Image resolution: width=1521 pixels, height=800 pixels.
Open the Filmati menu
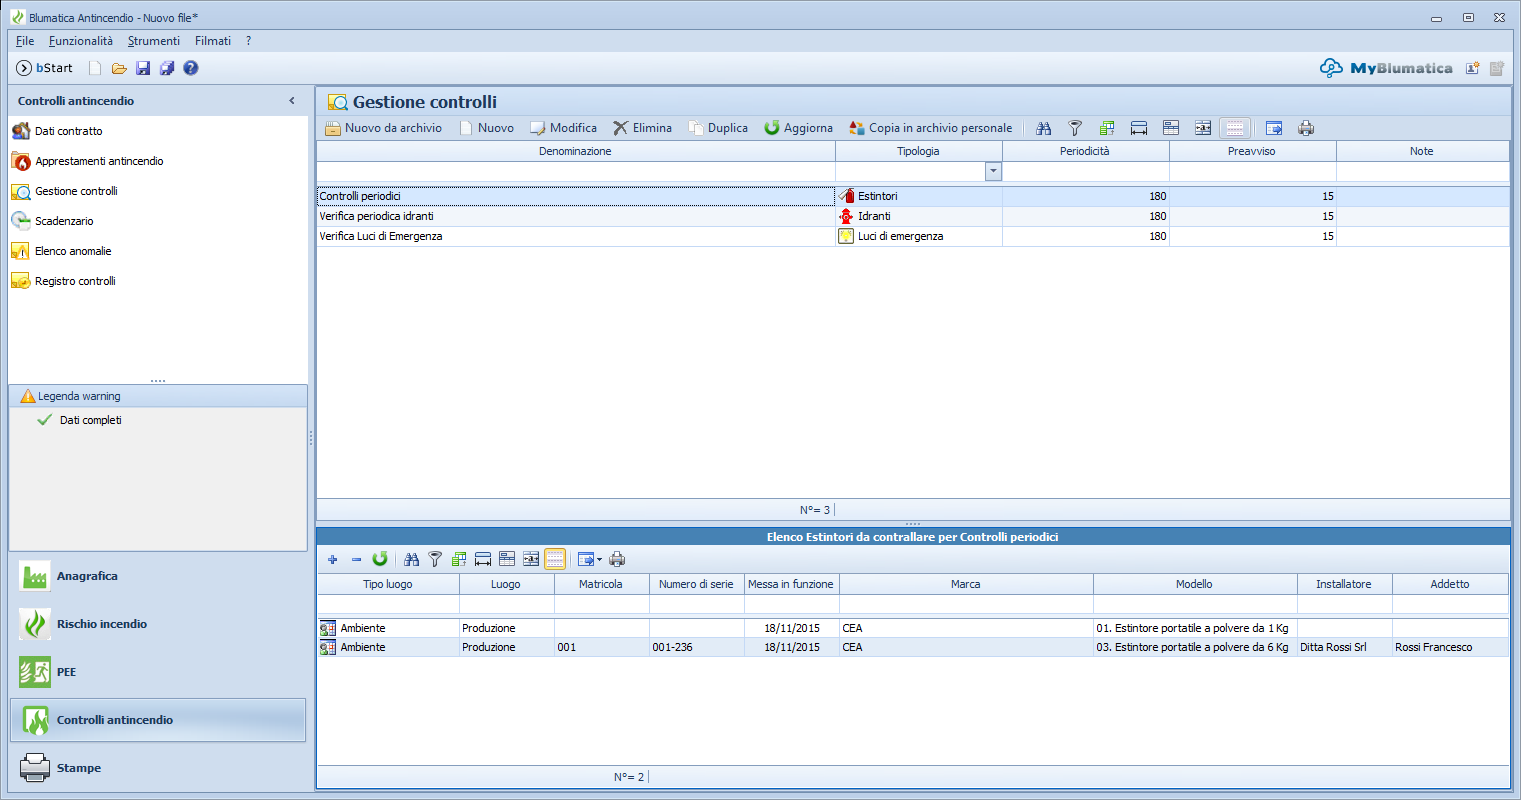pyautogui.click(x=213, y=41)
